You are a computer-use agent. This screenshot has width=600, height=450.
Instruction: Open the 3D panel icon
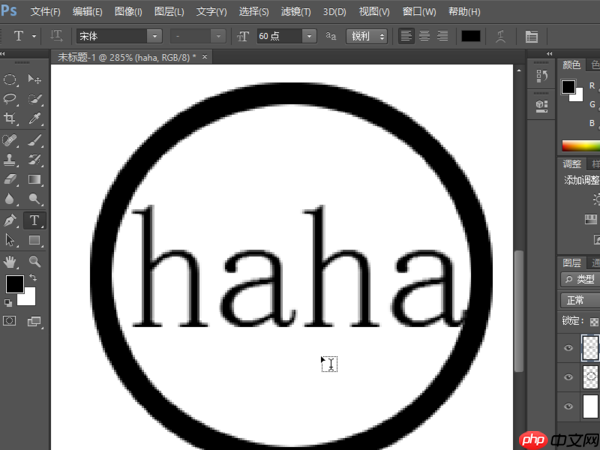pos(541,106)
